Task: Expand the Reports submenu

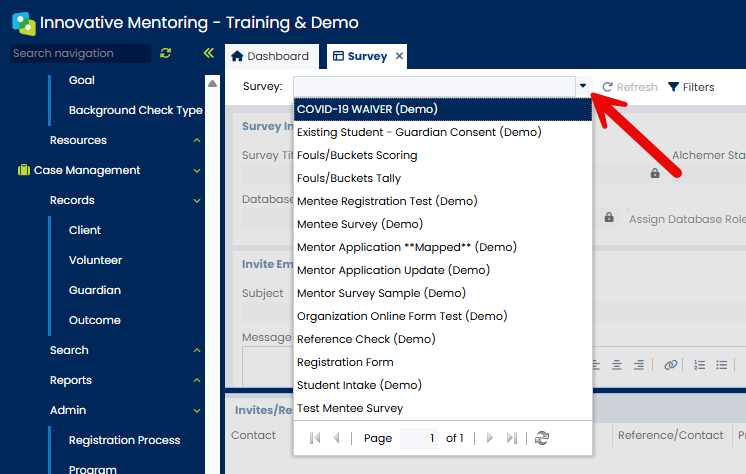Action: (197, 381)
